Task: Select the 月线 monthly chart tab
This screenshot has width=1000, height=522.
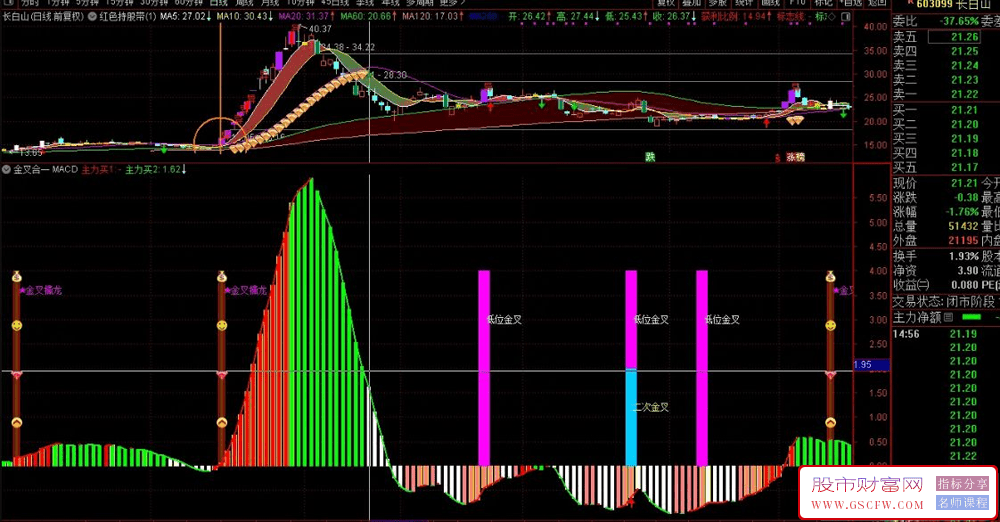Action: click(x=270, y=3)
